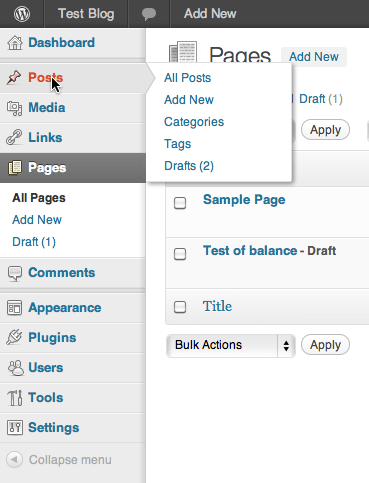Toggle the select-all checkbox beside Title
This screenshot has width=369, height=483.
click(180, 307)
